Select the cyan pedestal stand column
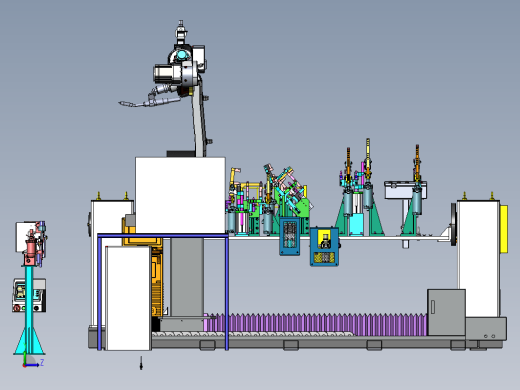520x390 pixels. point(29,310)
